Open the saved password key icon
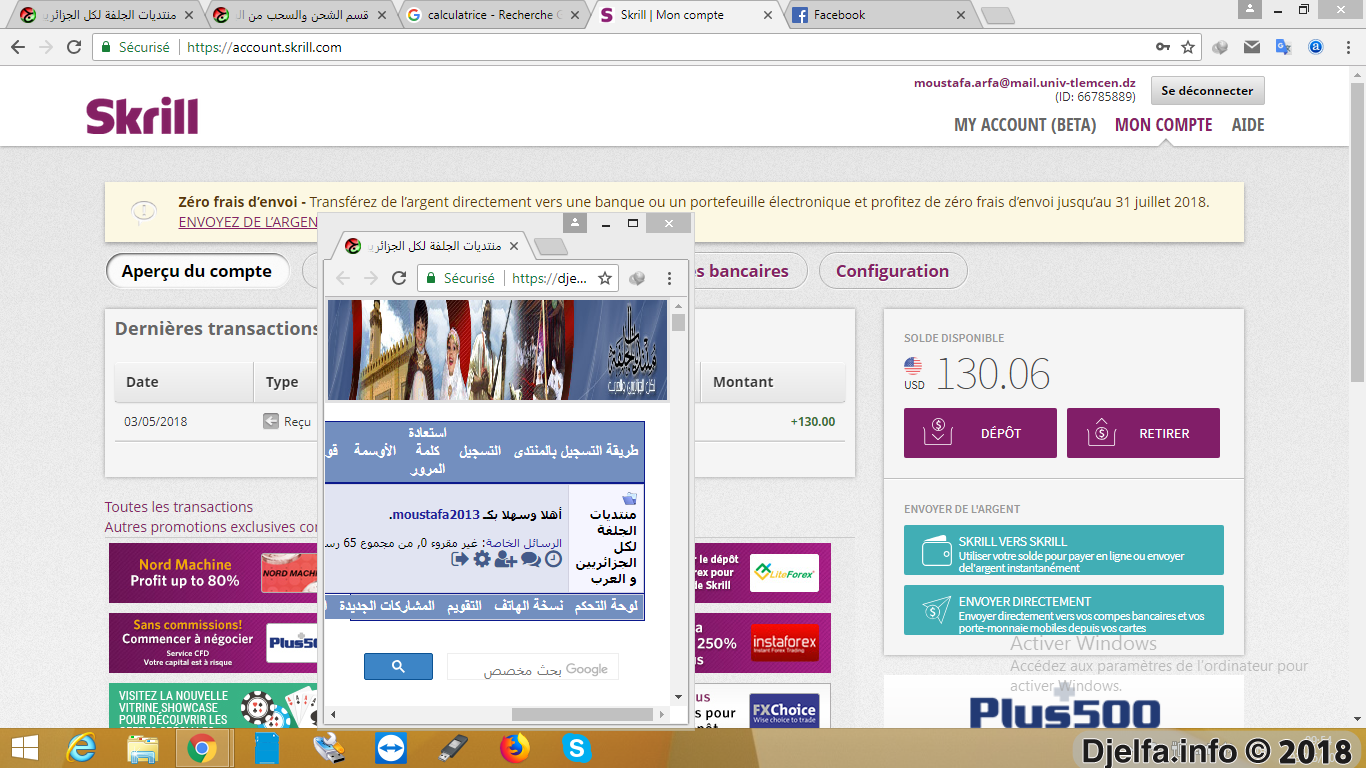The width and height of the screenshot is (1366, 768). [x=1163, y=47]
